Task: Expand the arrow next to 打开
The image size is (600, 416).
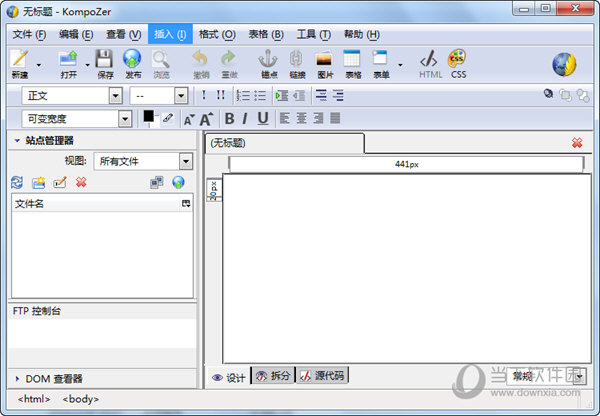Action: click(x=87, y=65)
